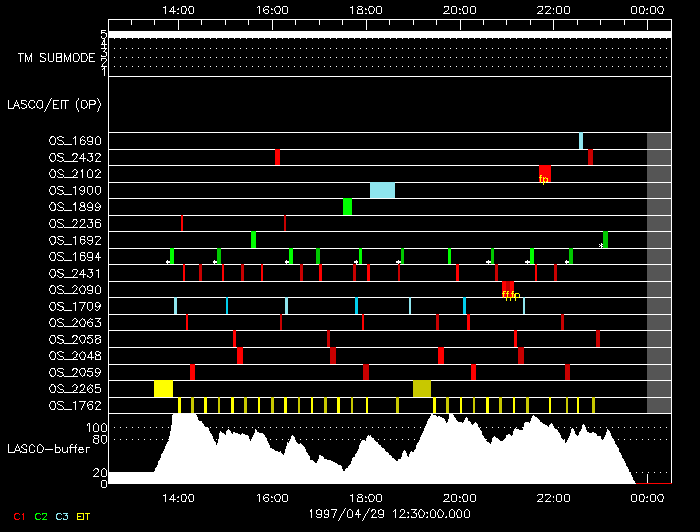Viewport: 700px width, 532px height.
Task: Click the OS_1762 row label
Action: coord(74,405)
